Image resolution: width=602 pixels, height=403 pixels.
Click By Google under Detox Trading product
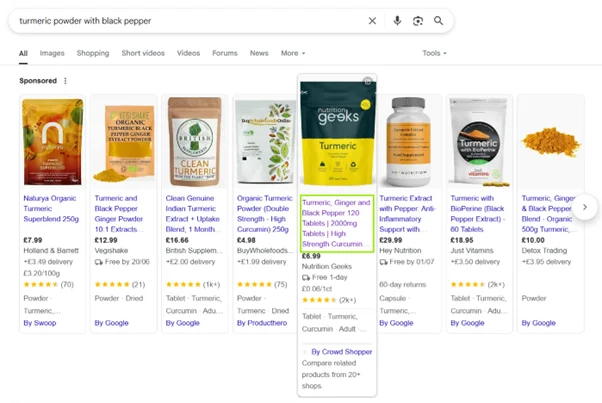538,323
